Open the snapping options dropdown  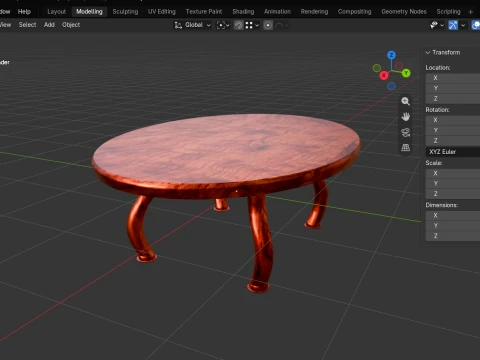(x=252, y=25)
